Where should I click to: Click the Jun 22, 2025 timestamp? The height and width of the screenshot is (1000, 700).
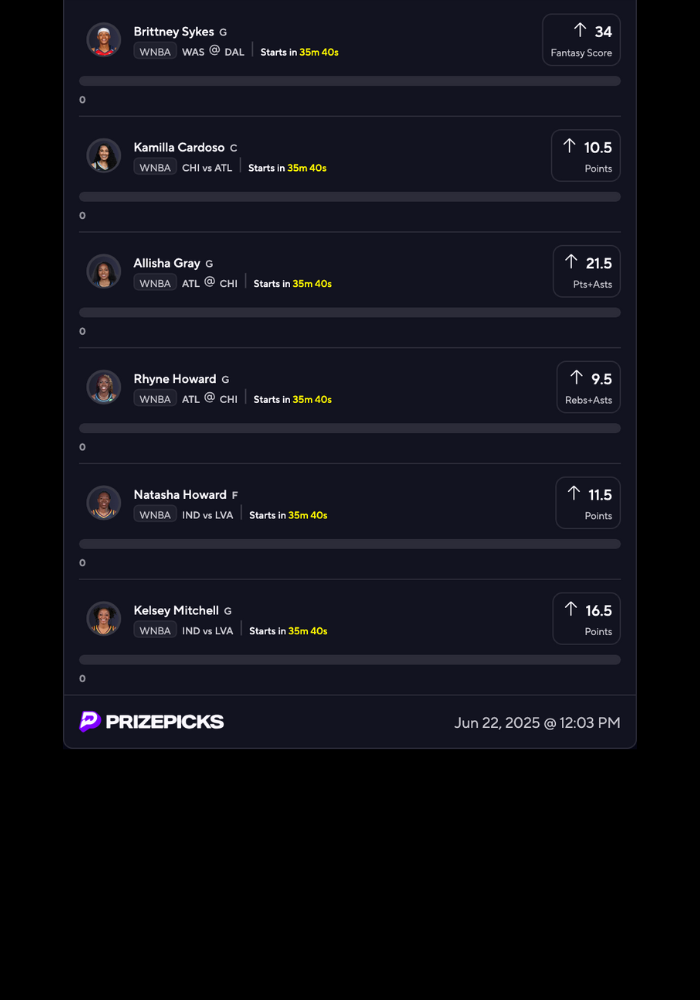[x=537, y=722]
